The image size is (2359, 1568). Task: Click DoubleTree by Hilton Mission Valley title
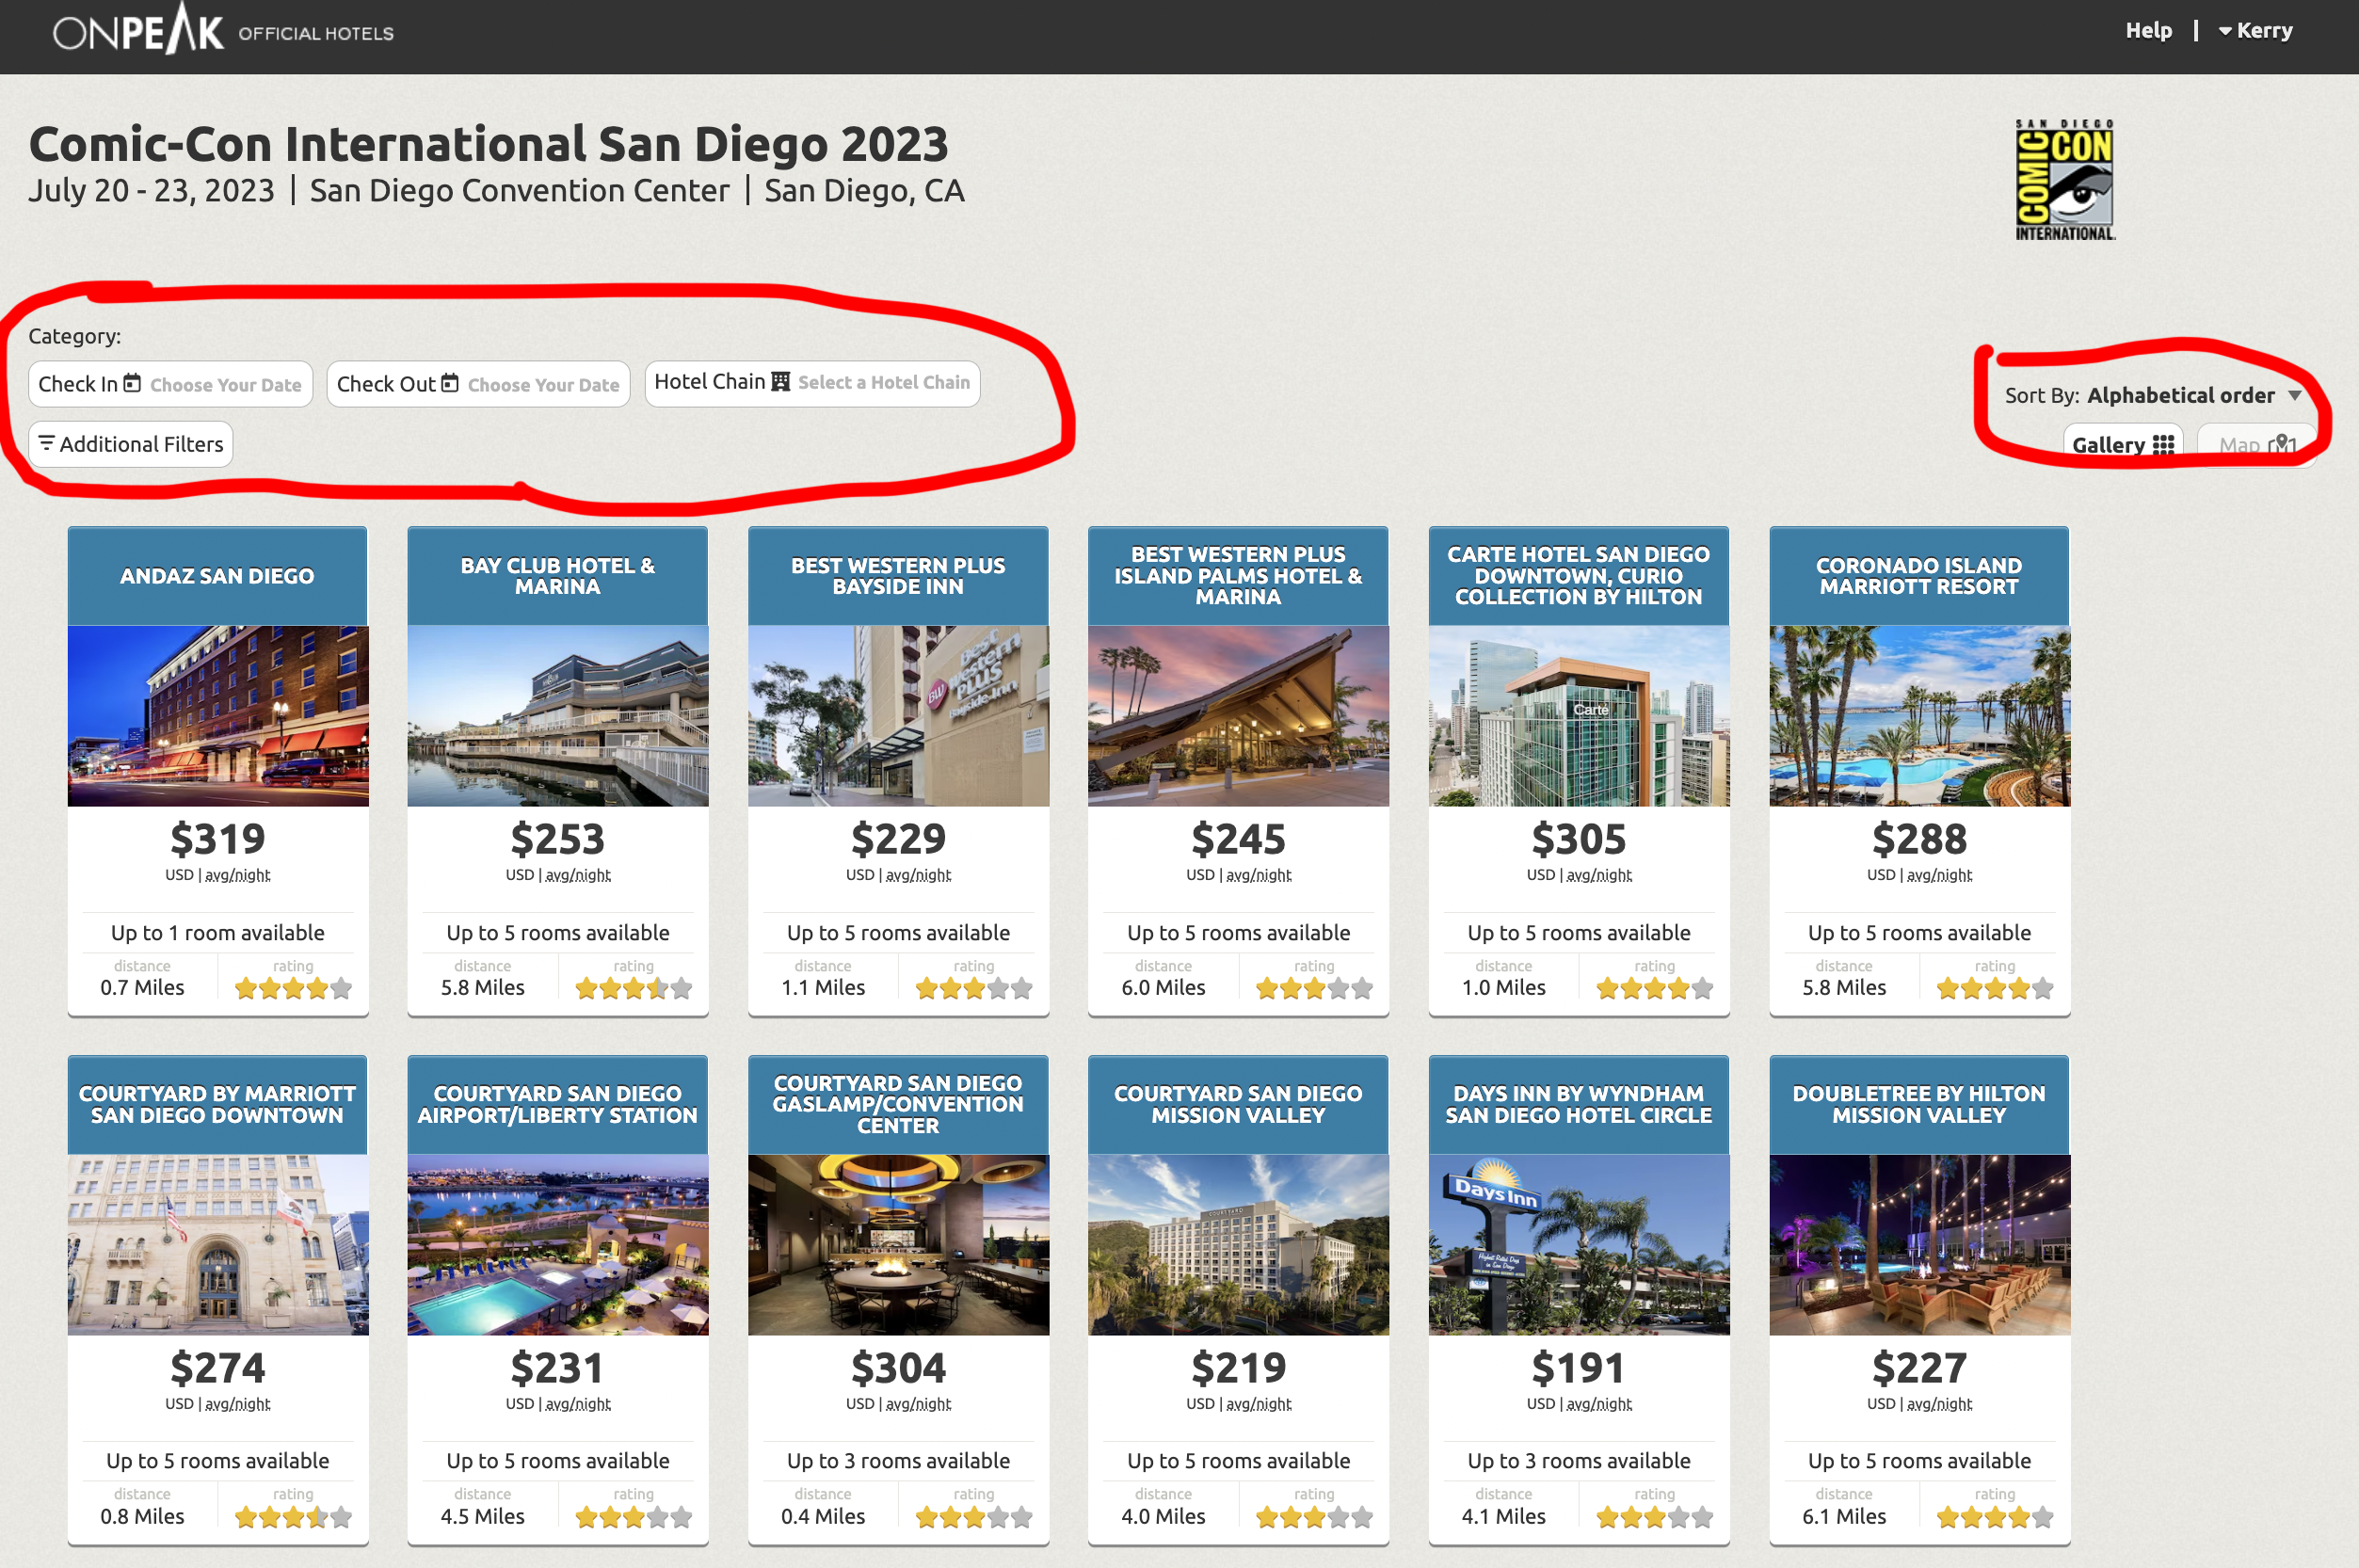click(x=1919, y=1105)
